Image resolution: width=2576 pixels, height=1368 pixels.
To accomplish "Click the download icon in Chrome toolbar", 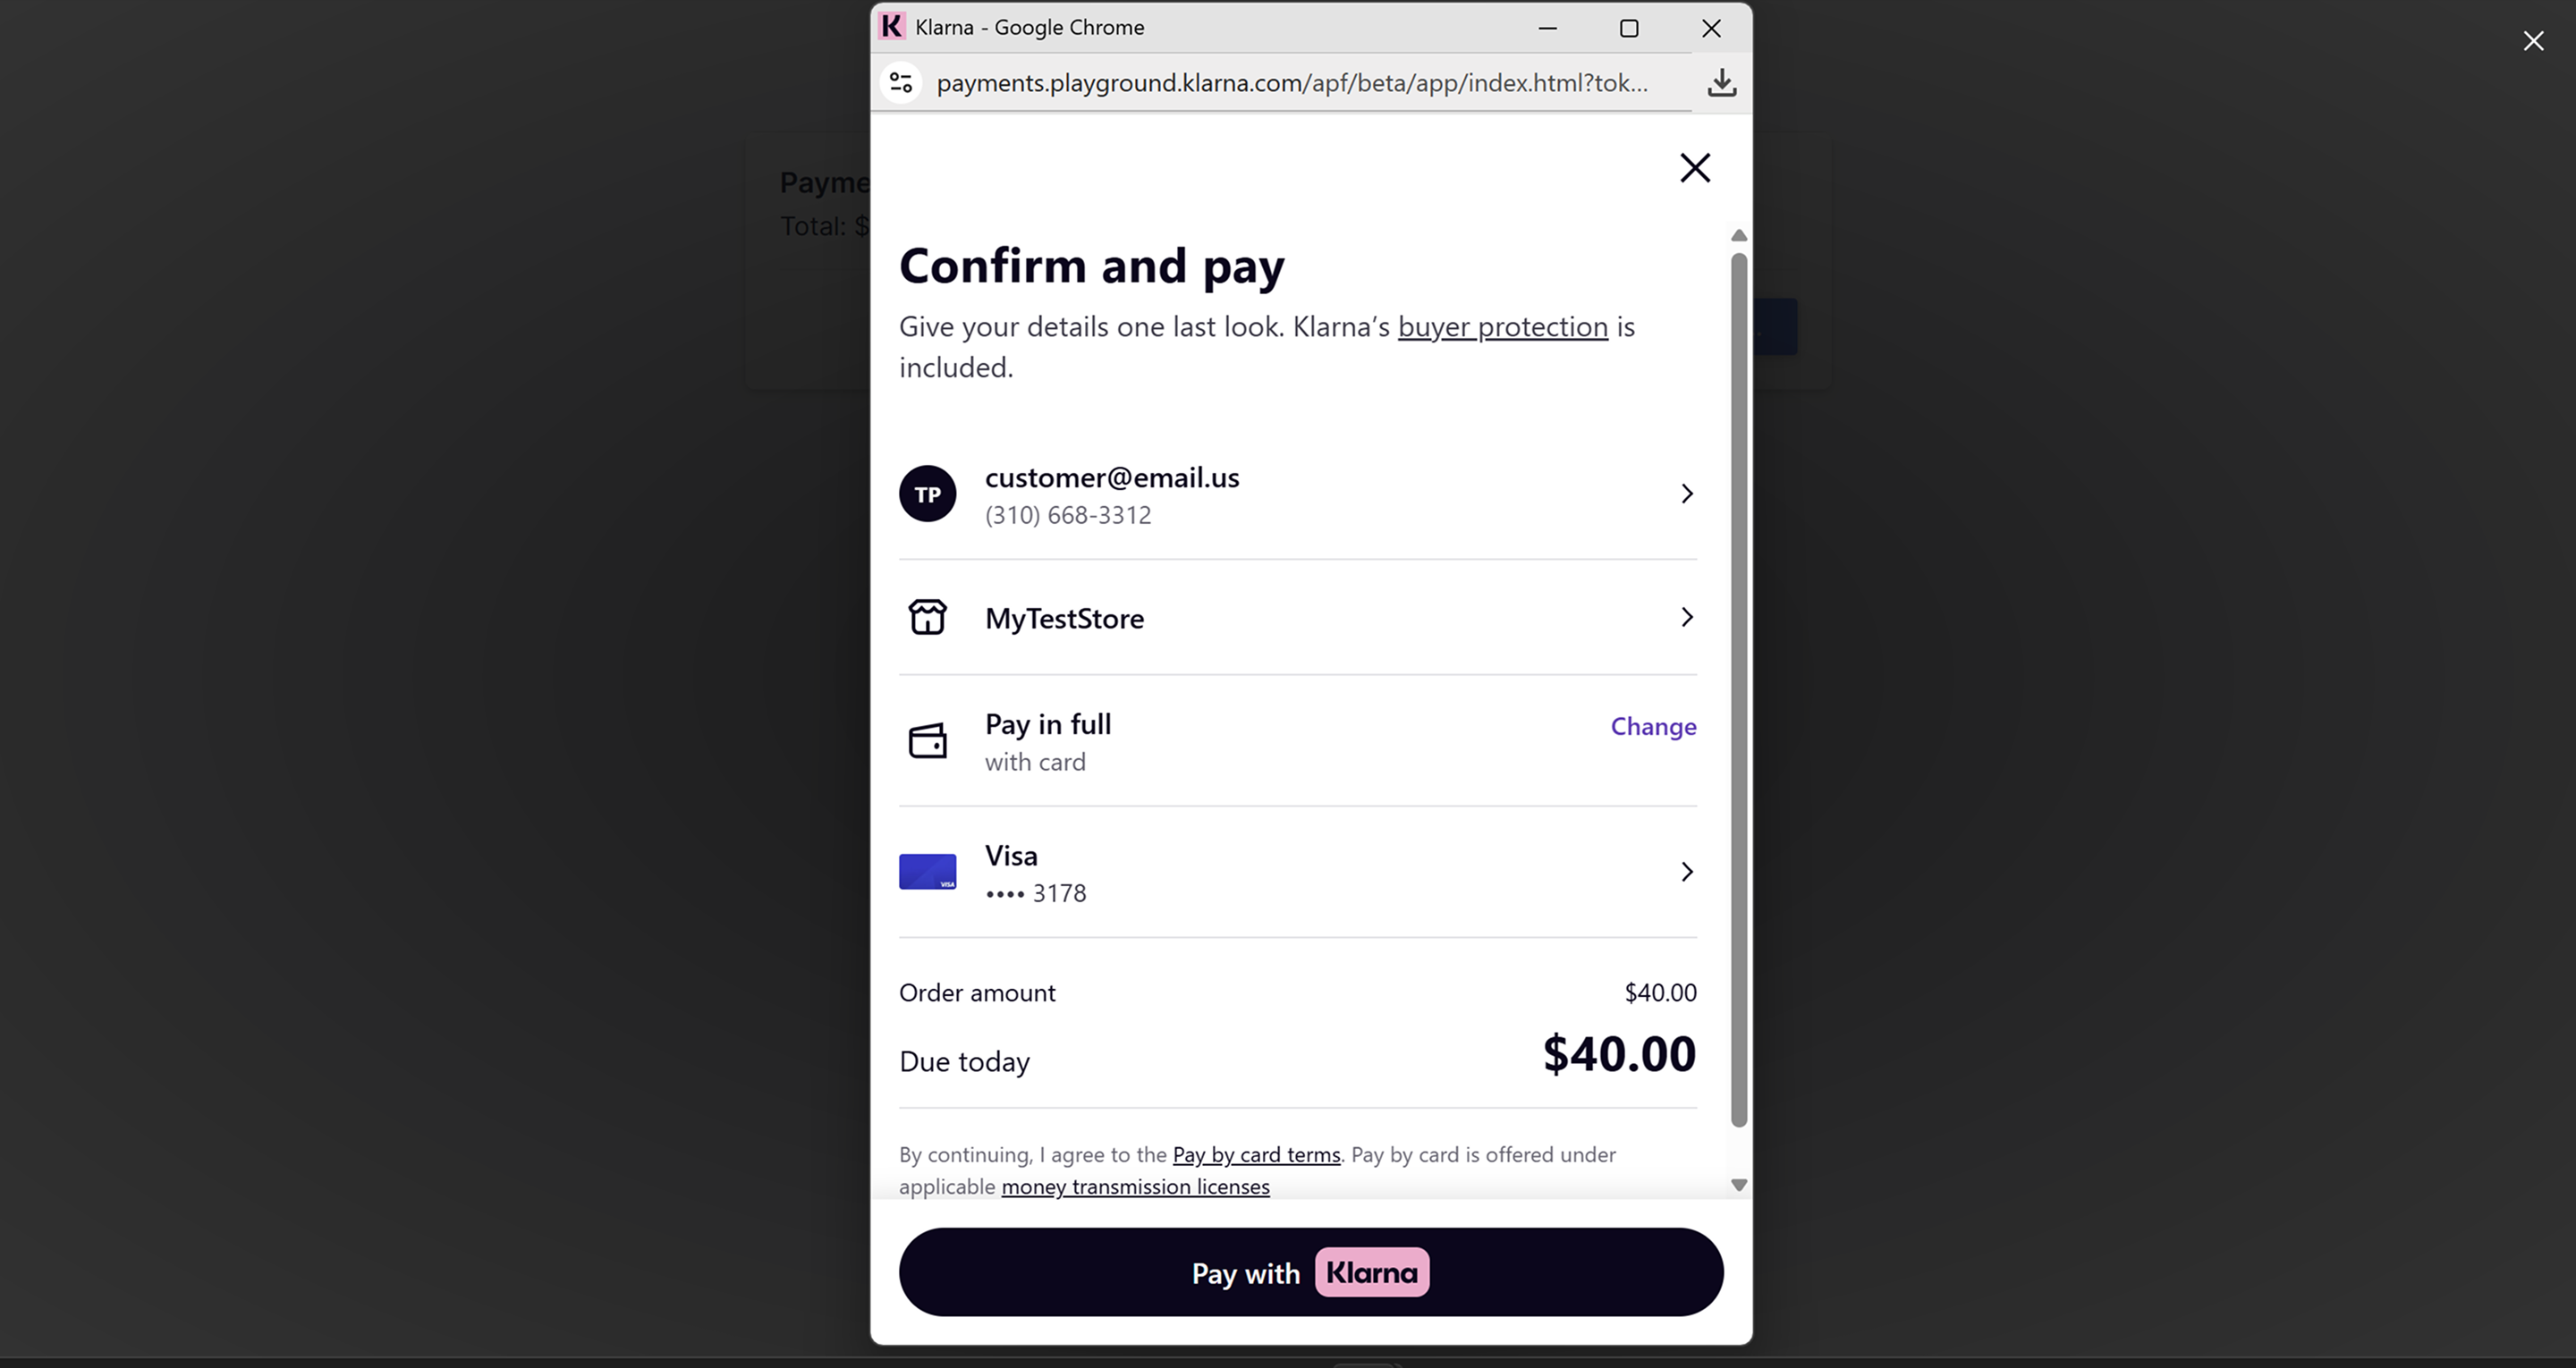I will (1721, 82).
